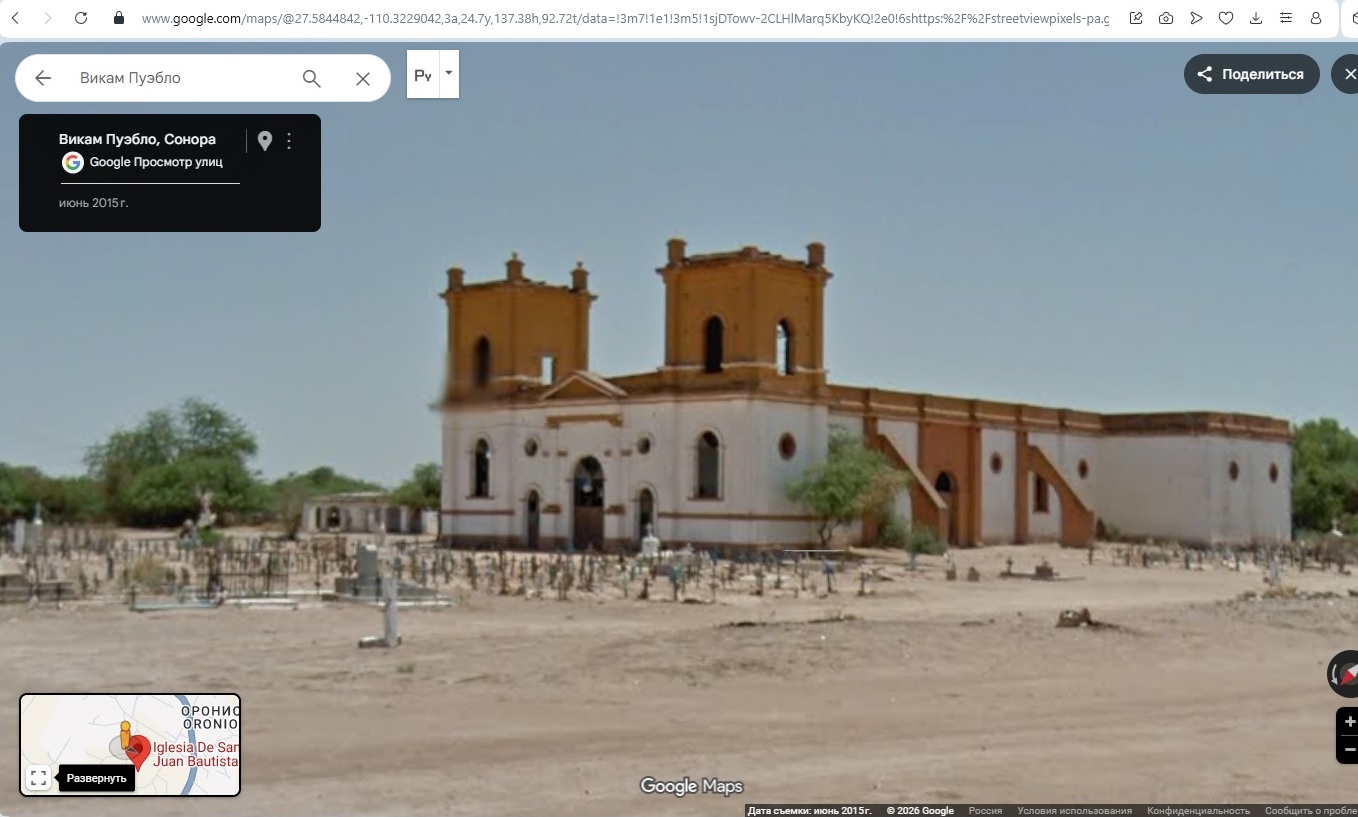
Task: Click the fullscreen expand icon on the minimap
Action: click(x=38, y=778)
